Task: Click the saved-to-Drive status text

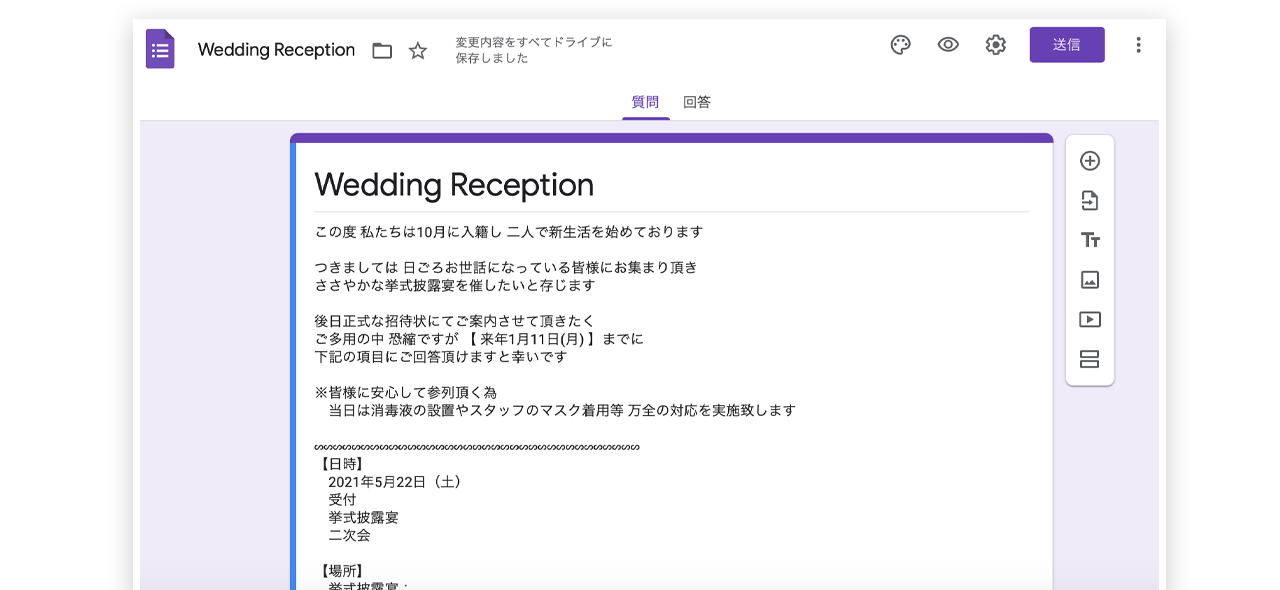Action: (x=533, y=50)
